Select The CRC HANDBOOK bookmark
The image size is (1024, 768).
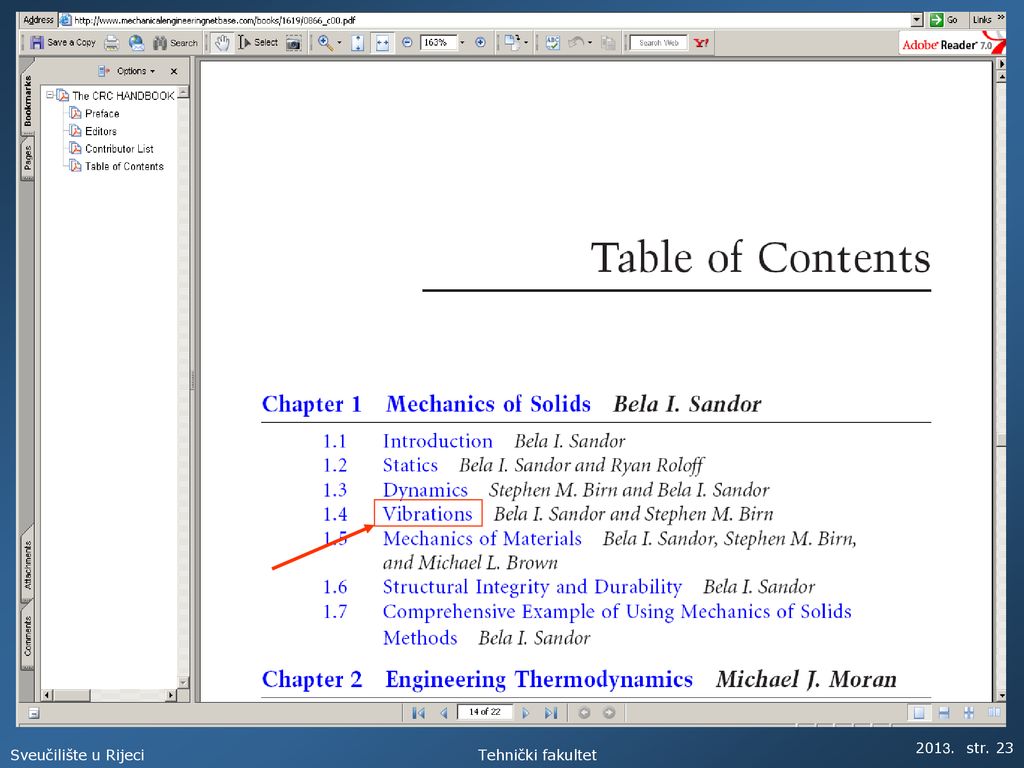123,96
